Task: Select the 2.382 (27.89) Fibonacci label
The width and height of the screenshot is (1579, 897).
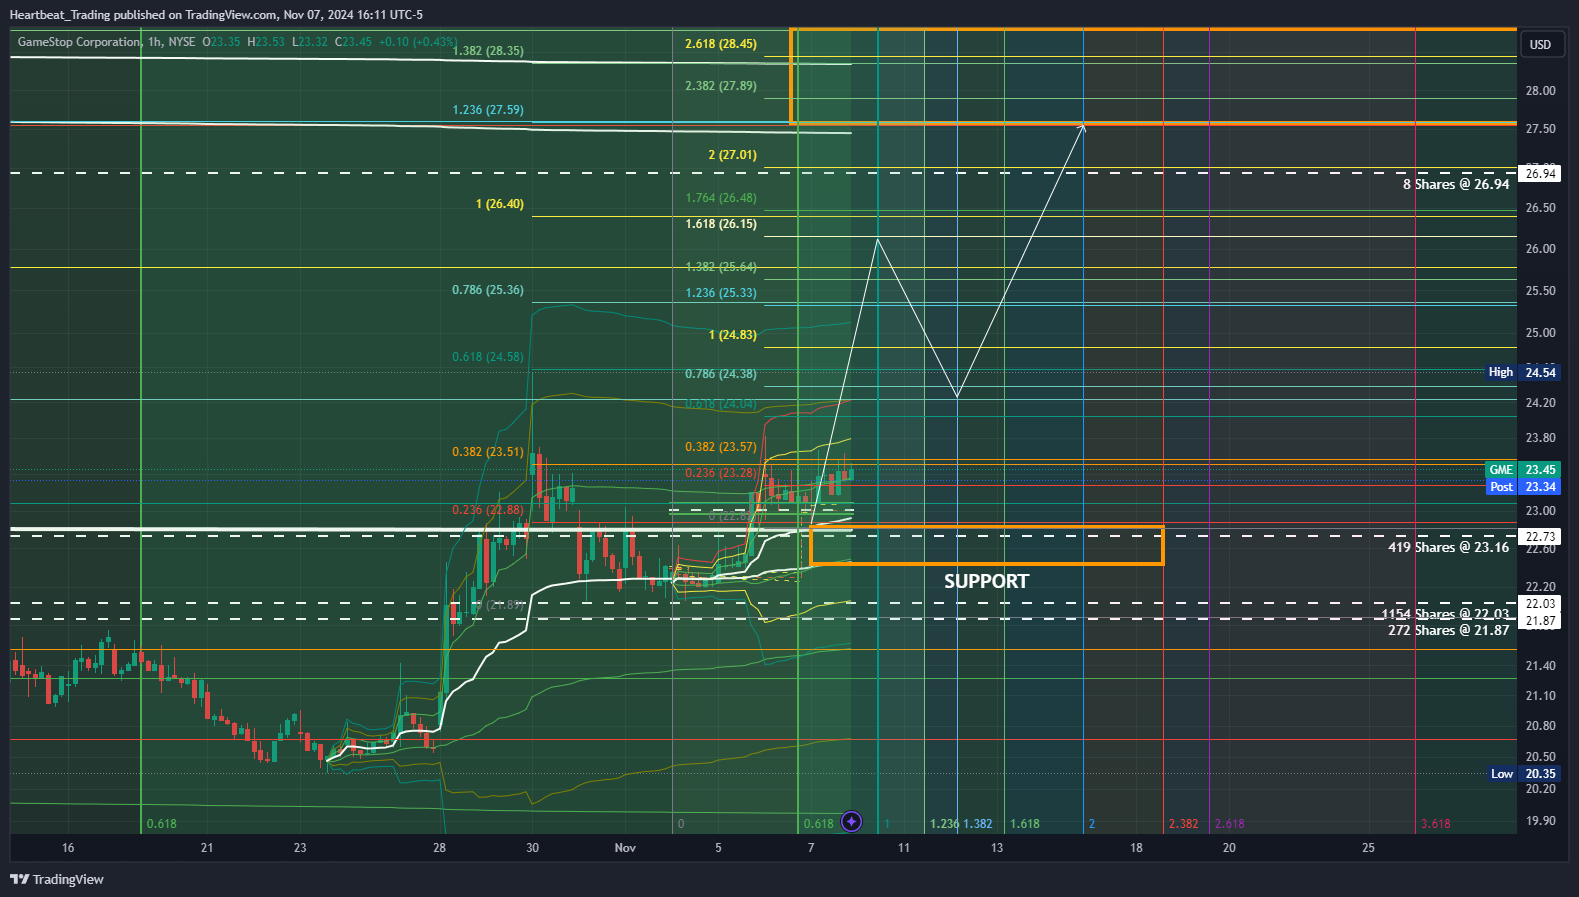Action: pyautogui.click(x=721, y=86)
